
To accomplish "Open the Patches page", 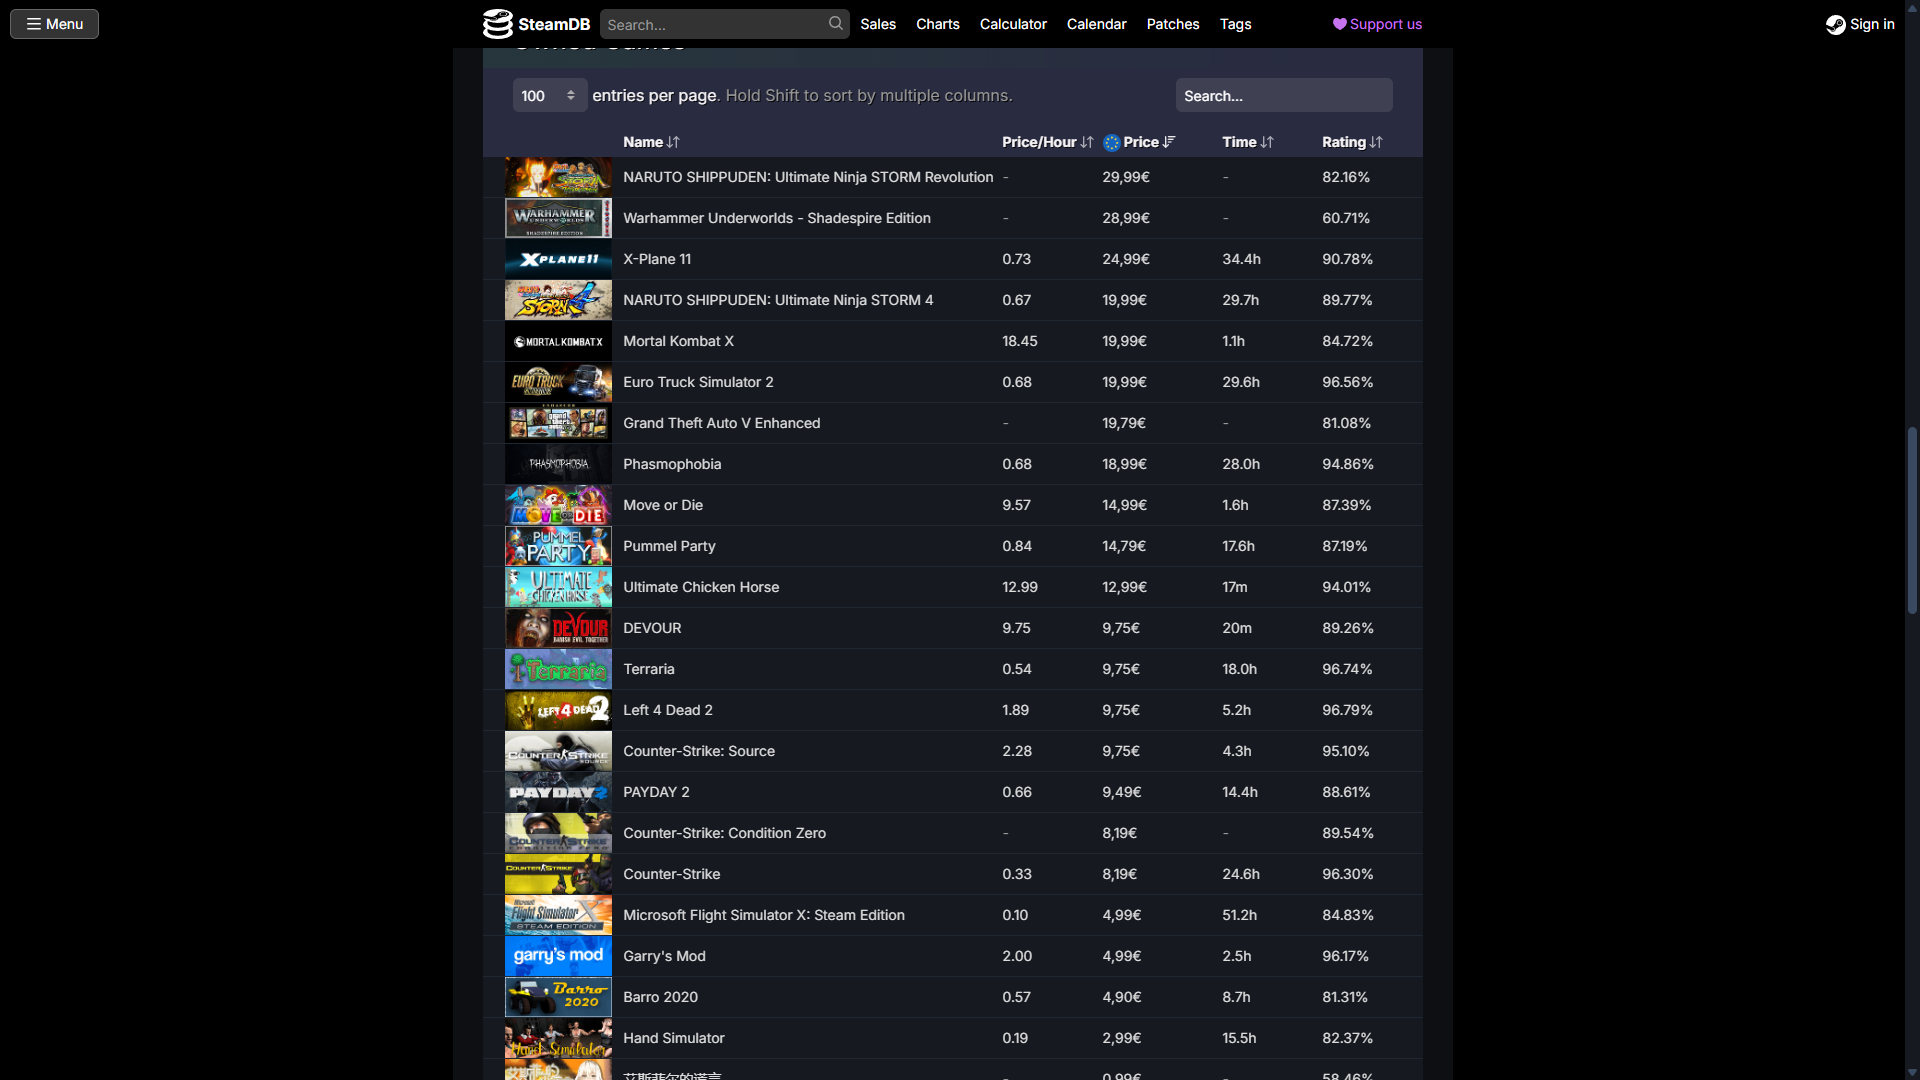I will pos(1172,24).
